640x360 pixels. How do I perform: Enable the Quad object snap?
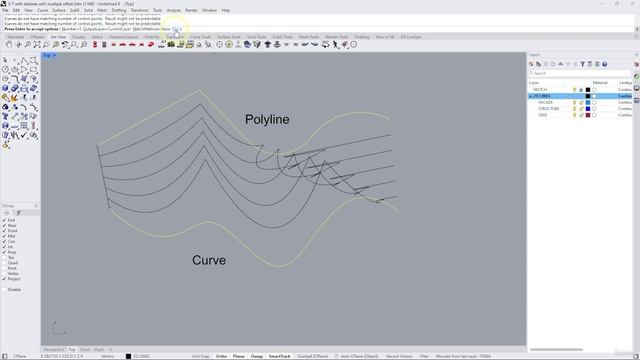(4, 263)
